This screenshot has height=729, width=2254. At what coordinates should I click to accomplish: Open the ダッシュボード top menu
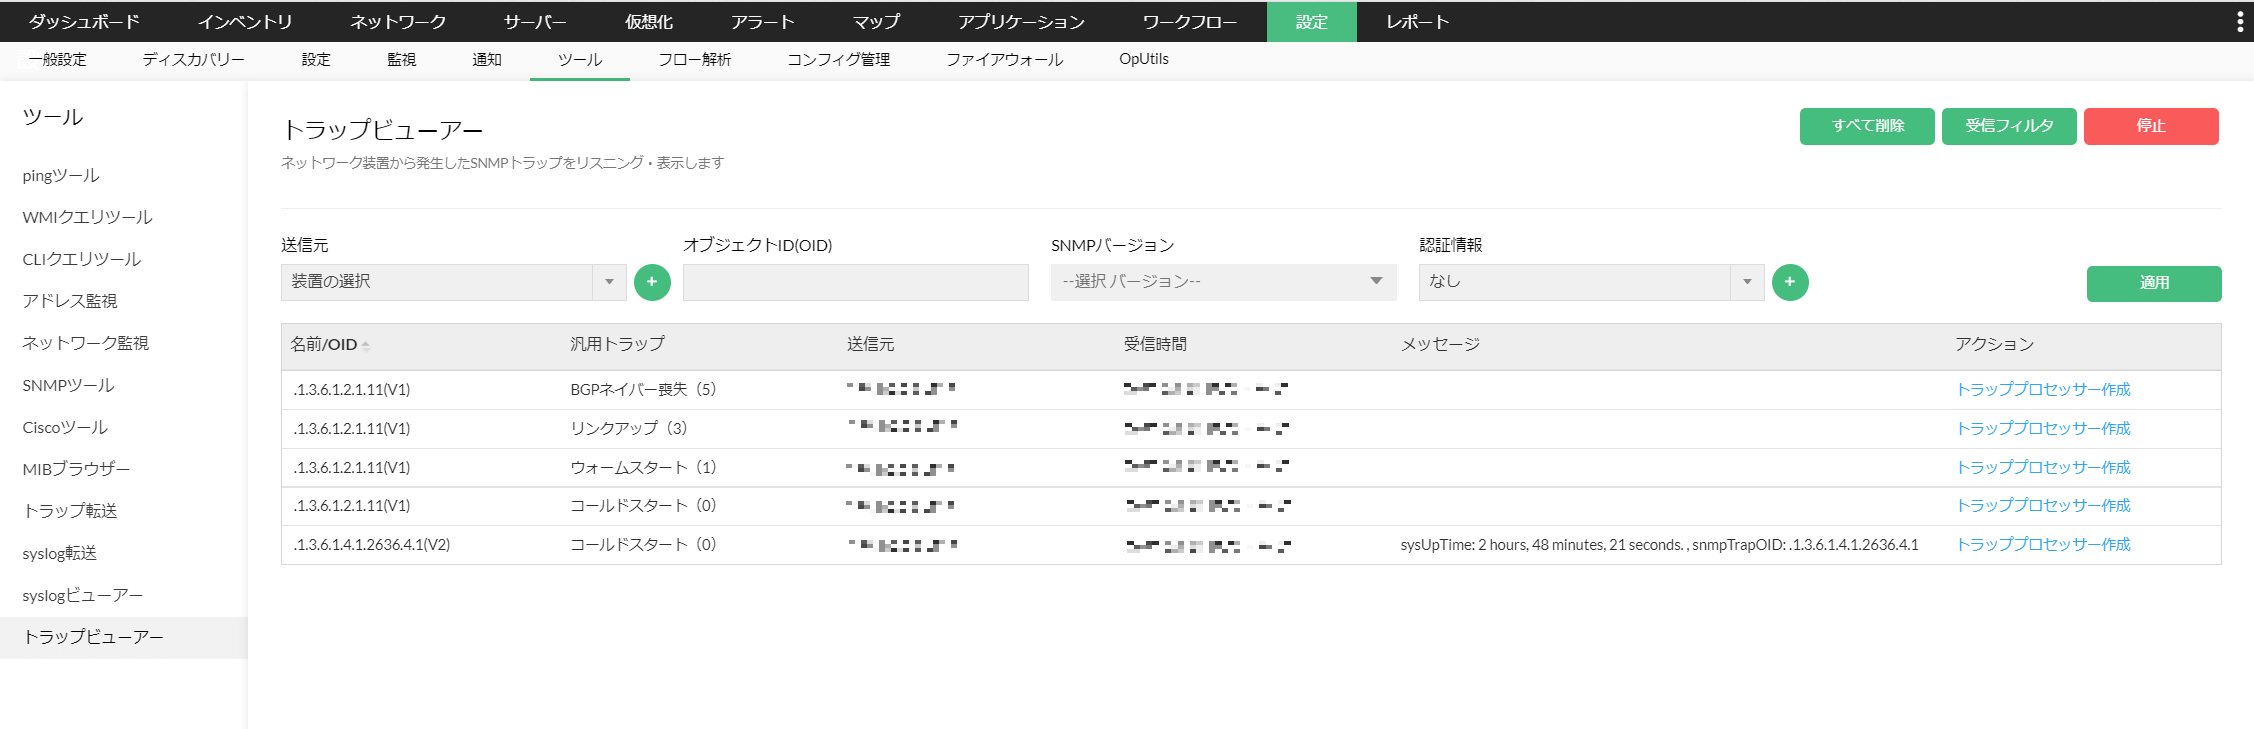pos(84,22)
